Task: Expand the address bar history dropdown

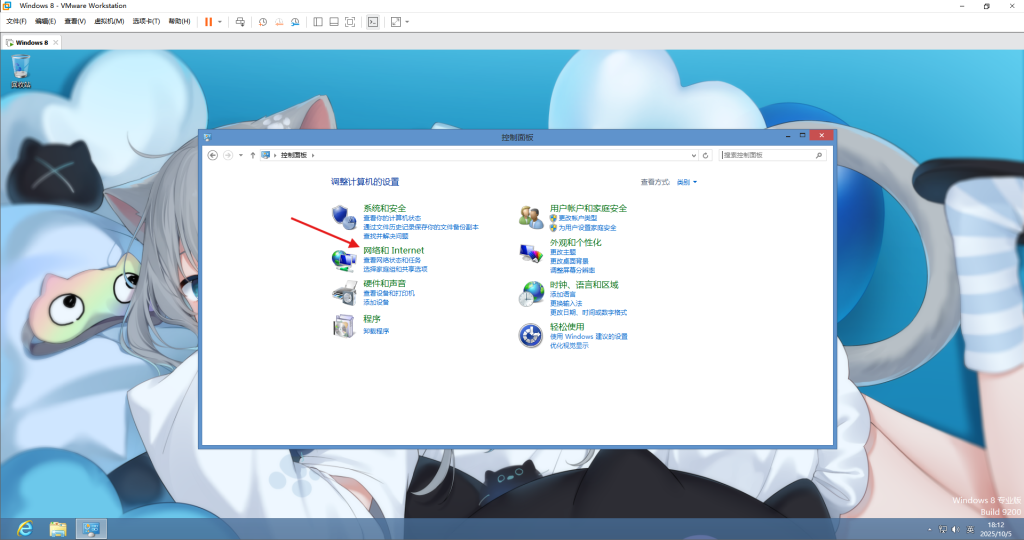Action: [x=695, y=155]
